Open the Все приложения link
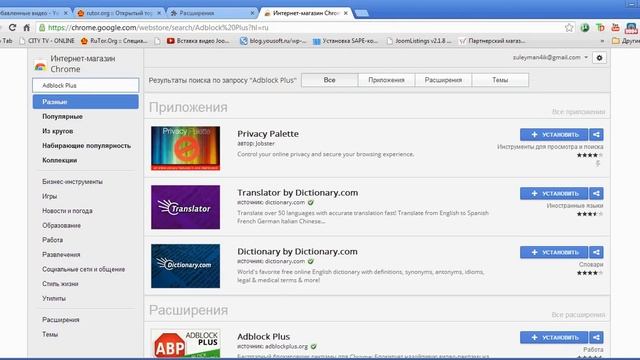This screenshot has width=640, height=360. click(578, 112)
